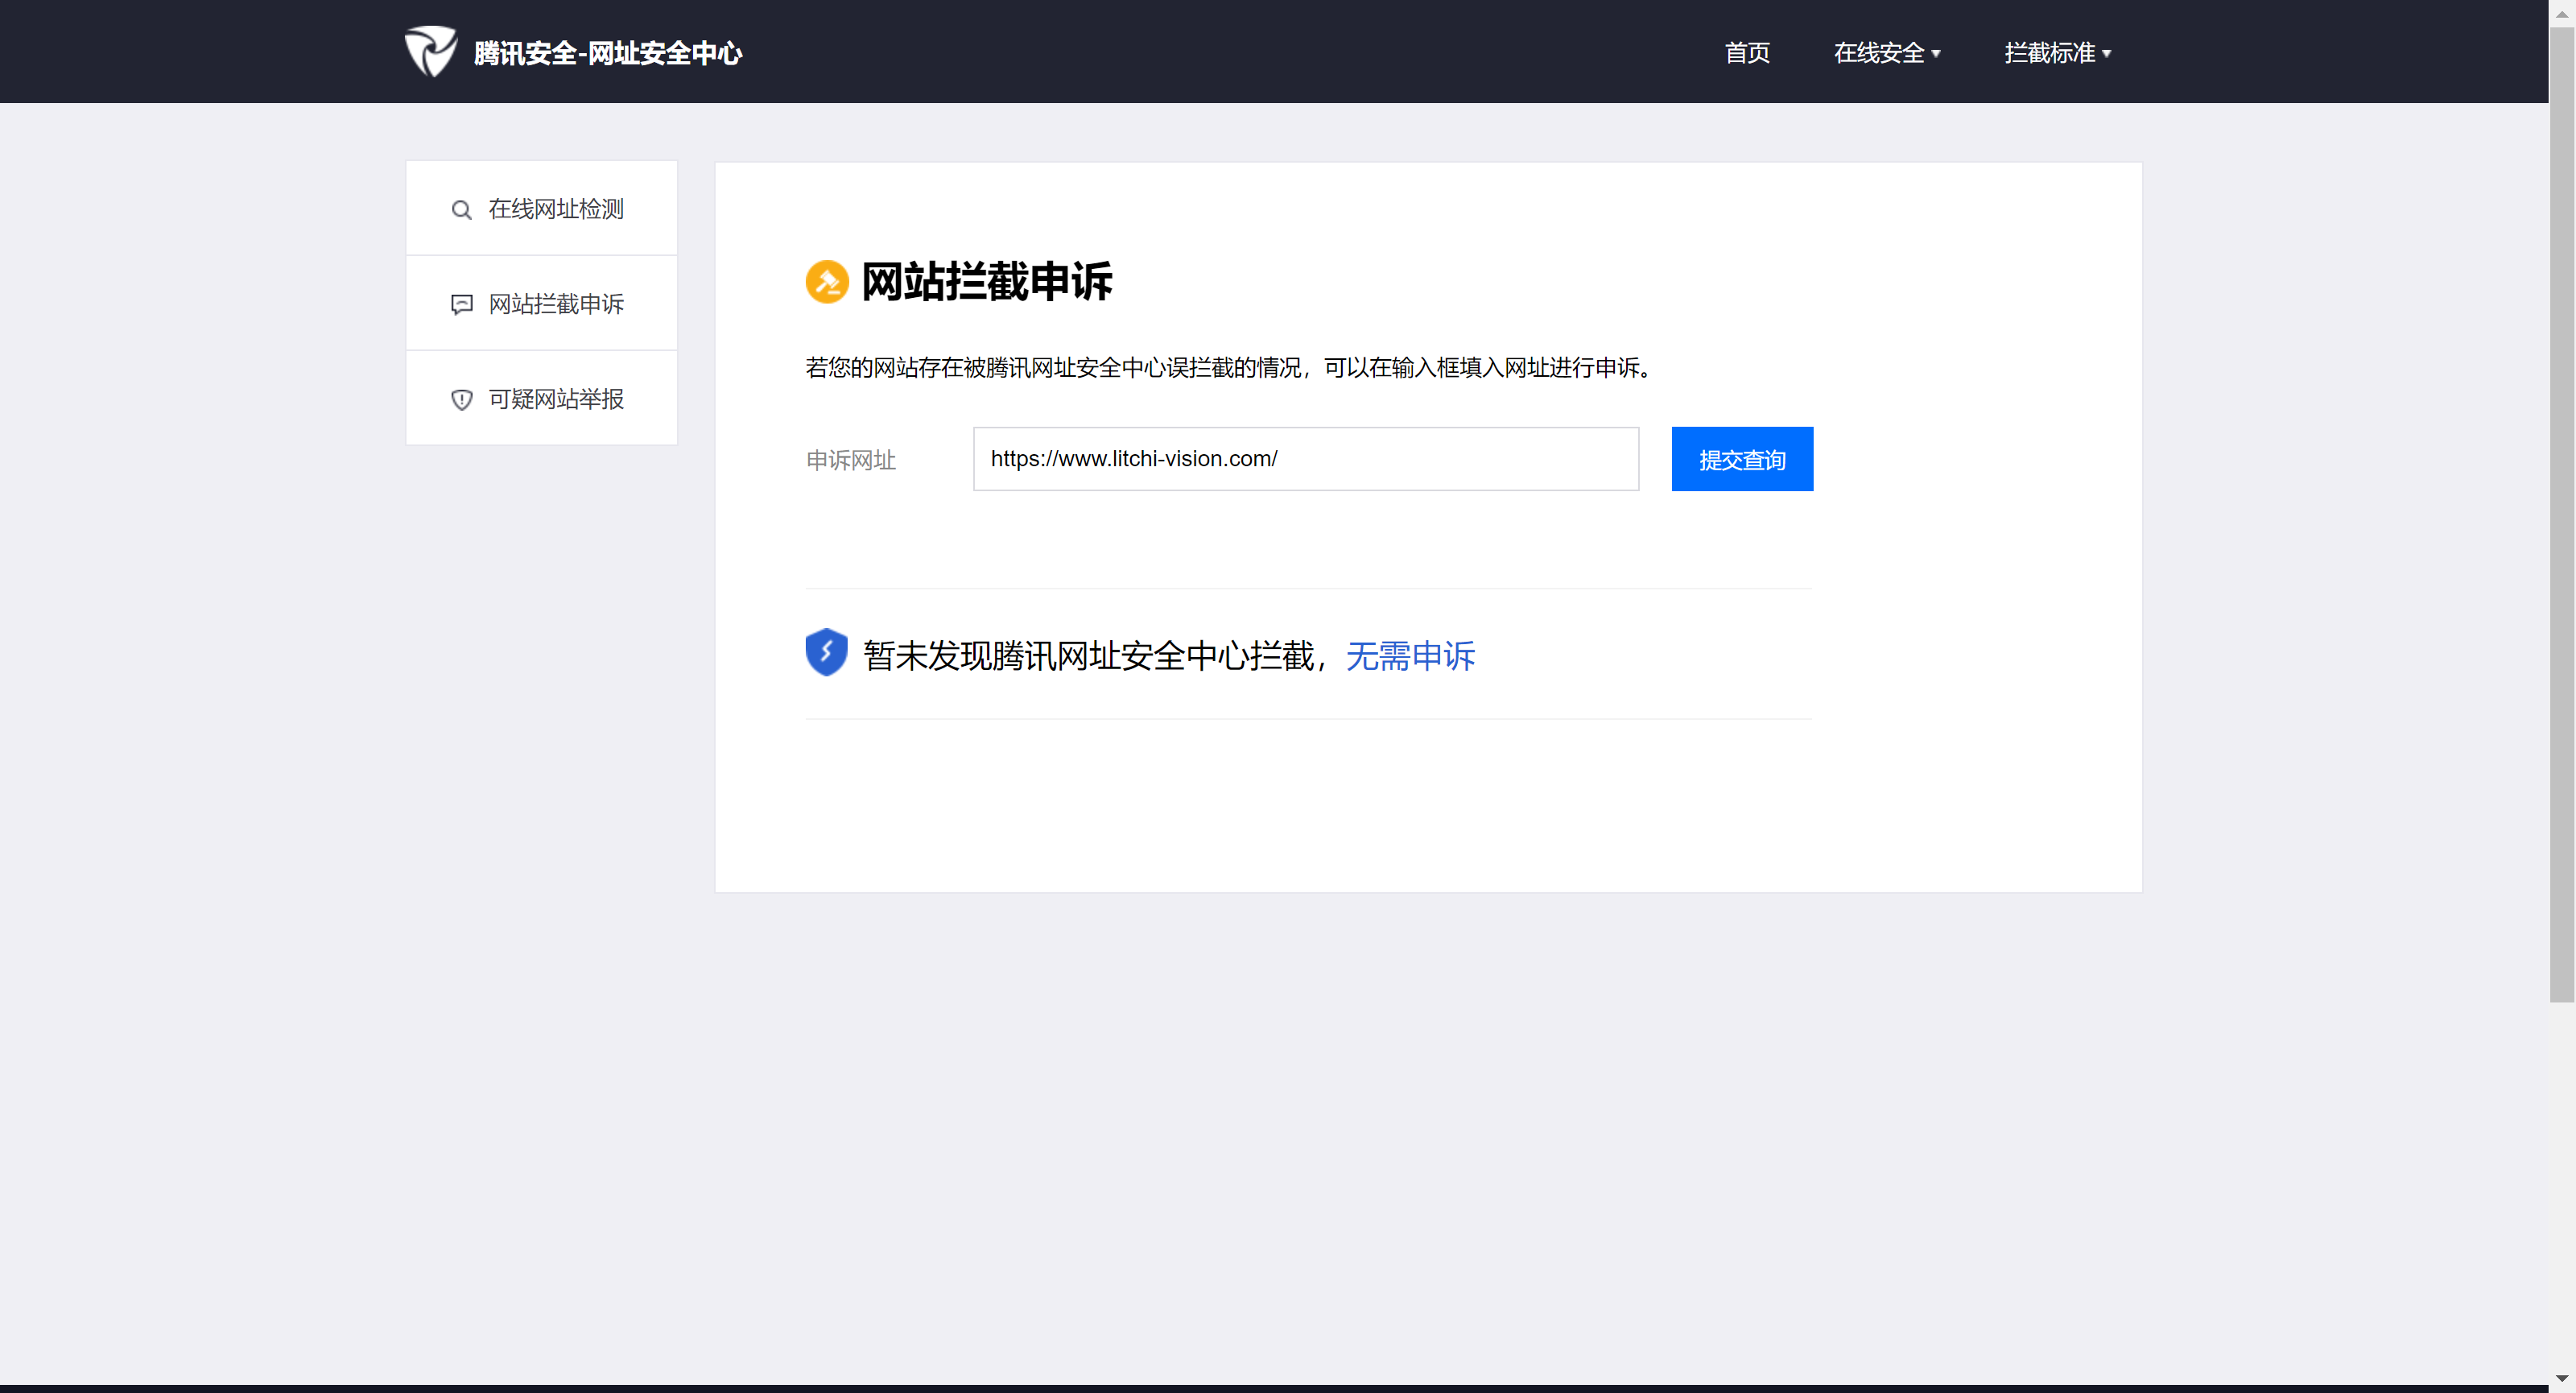Expand the 拦截标准 dropdown arrow
Screen dimensions: 2576x1393
[x=2106, y=54]
